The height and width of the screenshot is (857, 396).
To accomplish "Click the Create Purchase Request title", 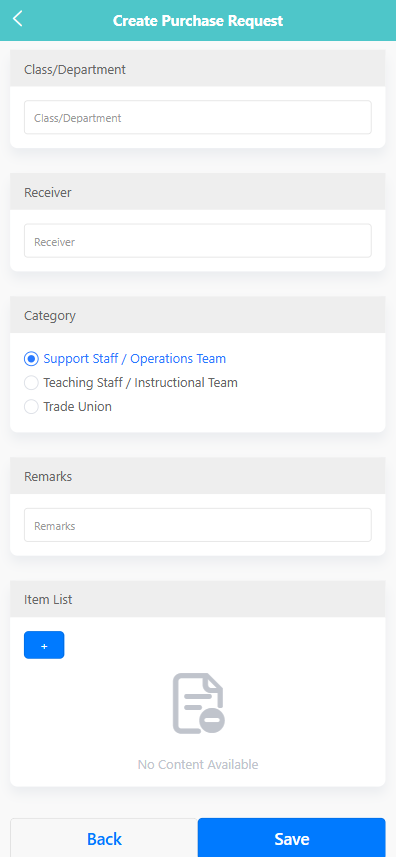I will [x=198, y=21].
